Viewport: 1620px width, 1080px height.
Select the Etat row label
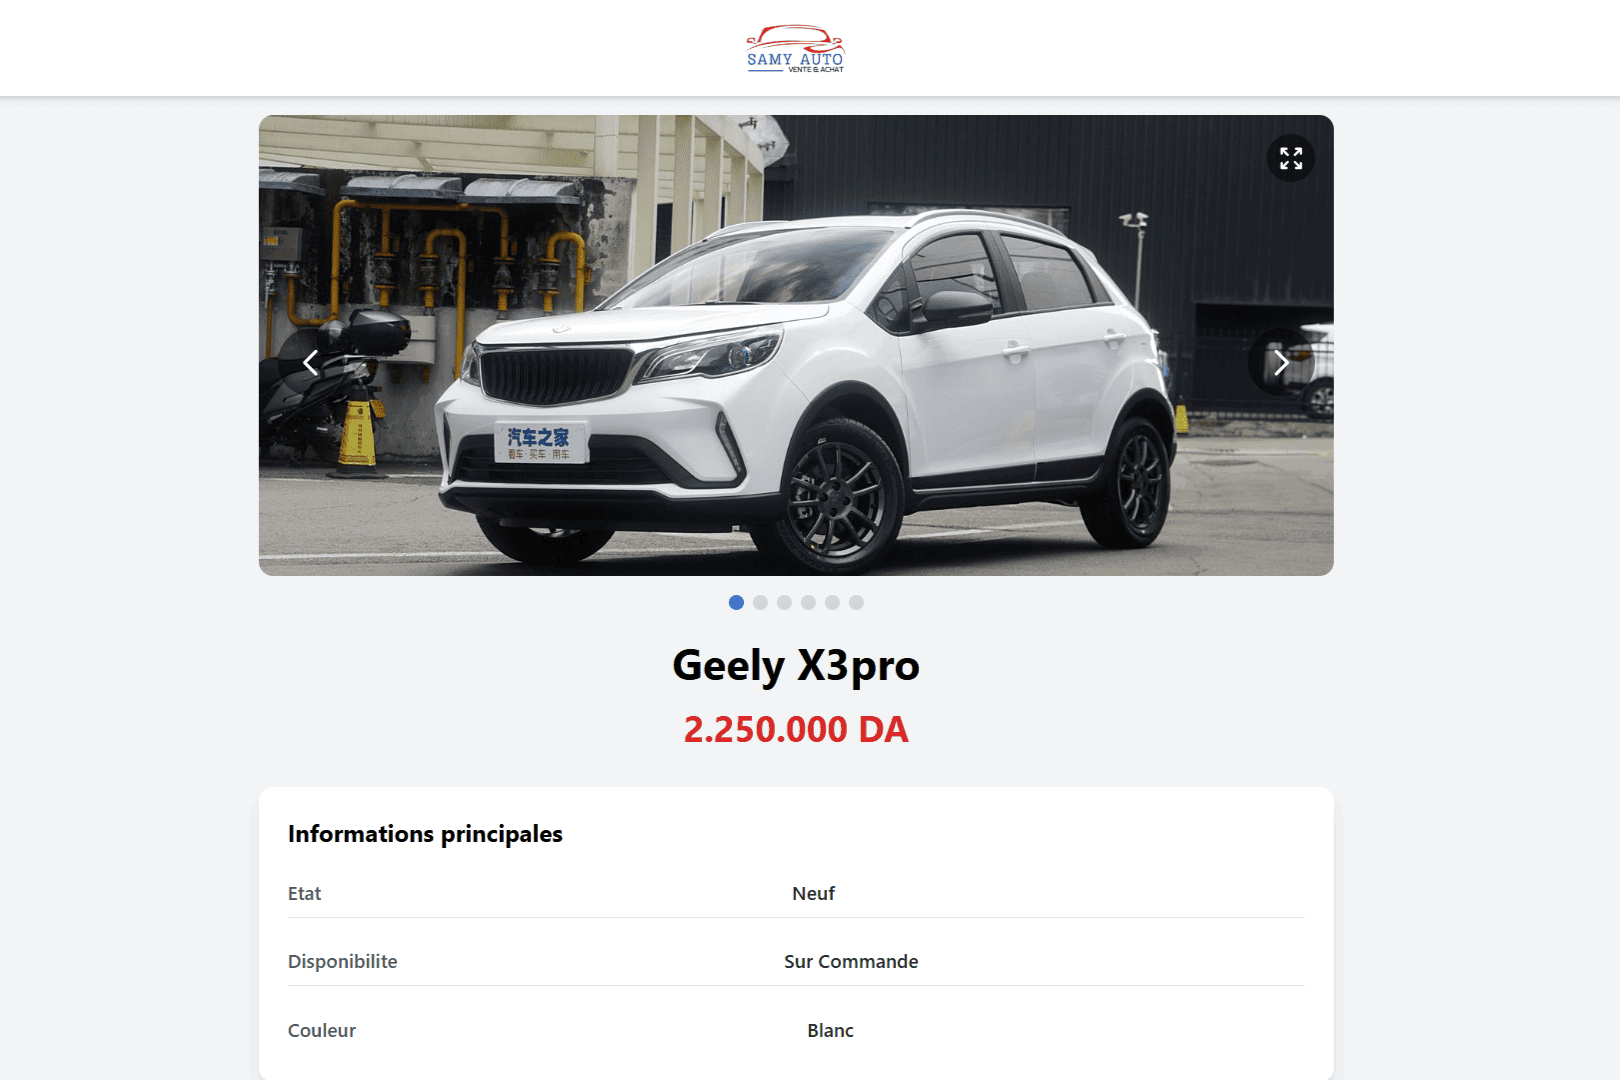304,893
